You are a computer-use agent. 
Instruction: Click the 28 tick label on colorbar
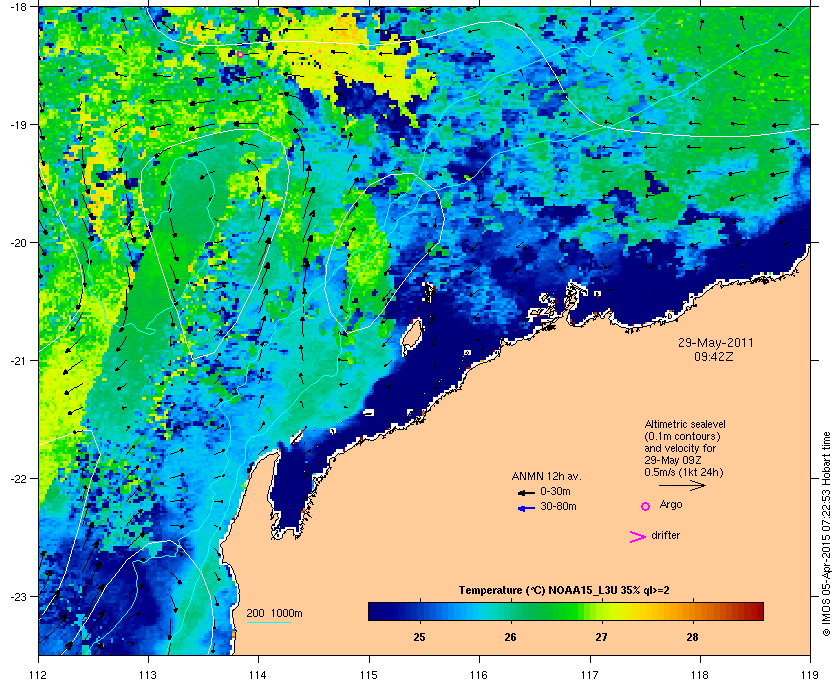[693, 637]
